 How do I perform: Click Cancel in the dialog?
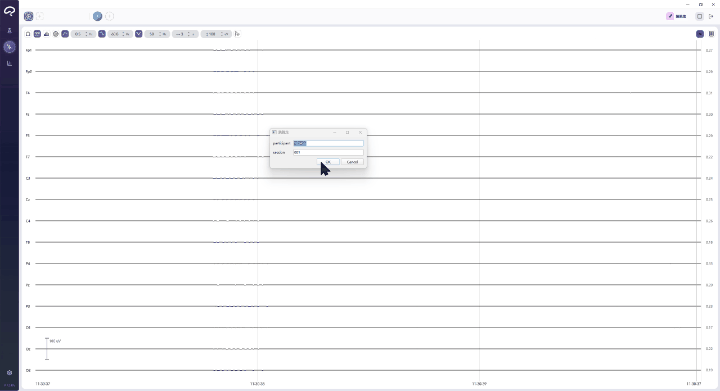click(352, 162)
